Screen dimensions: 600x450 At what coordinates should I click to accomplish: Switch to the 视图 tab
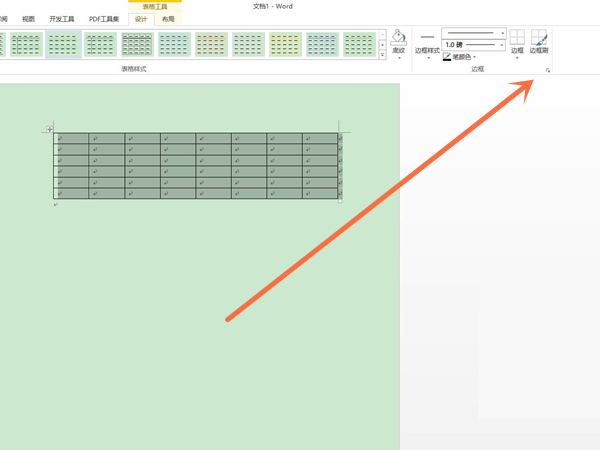pyautogui.click(x=28, y=19)
